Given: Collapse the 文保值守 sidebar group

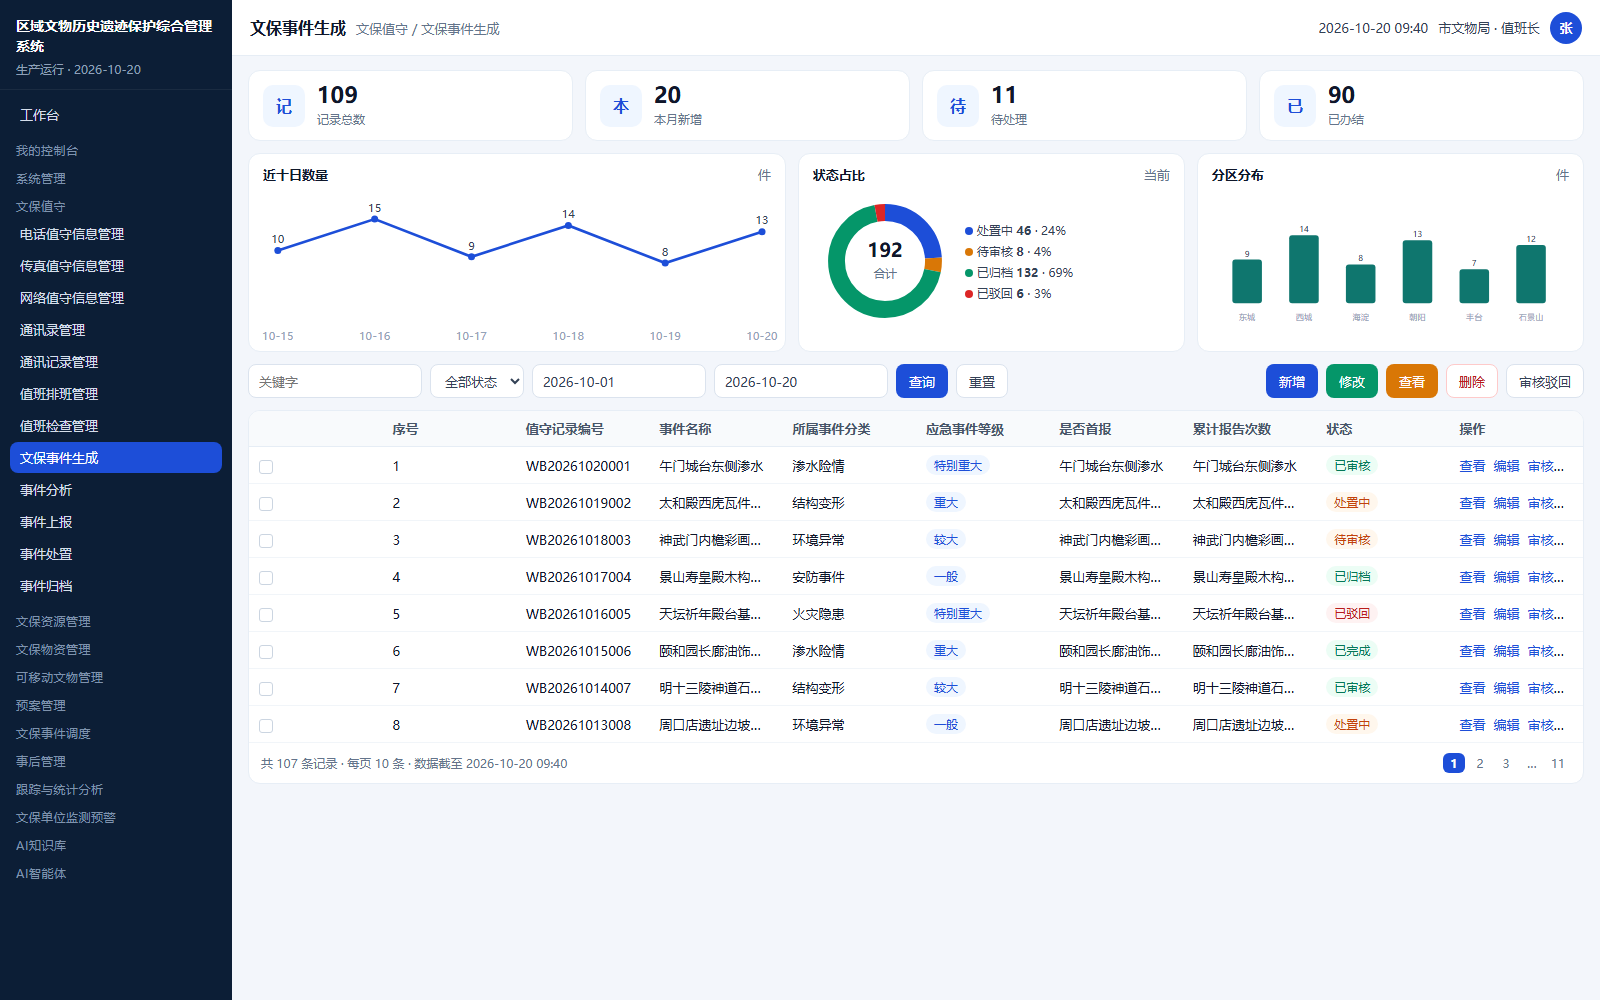Looking at the screenshot, I should [41, 206].
